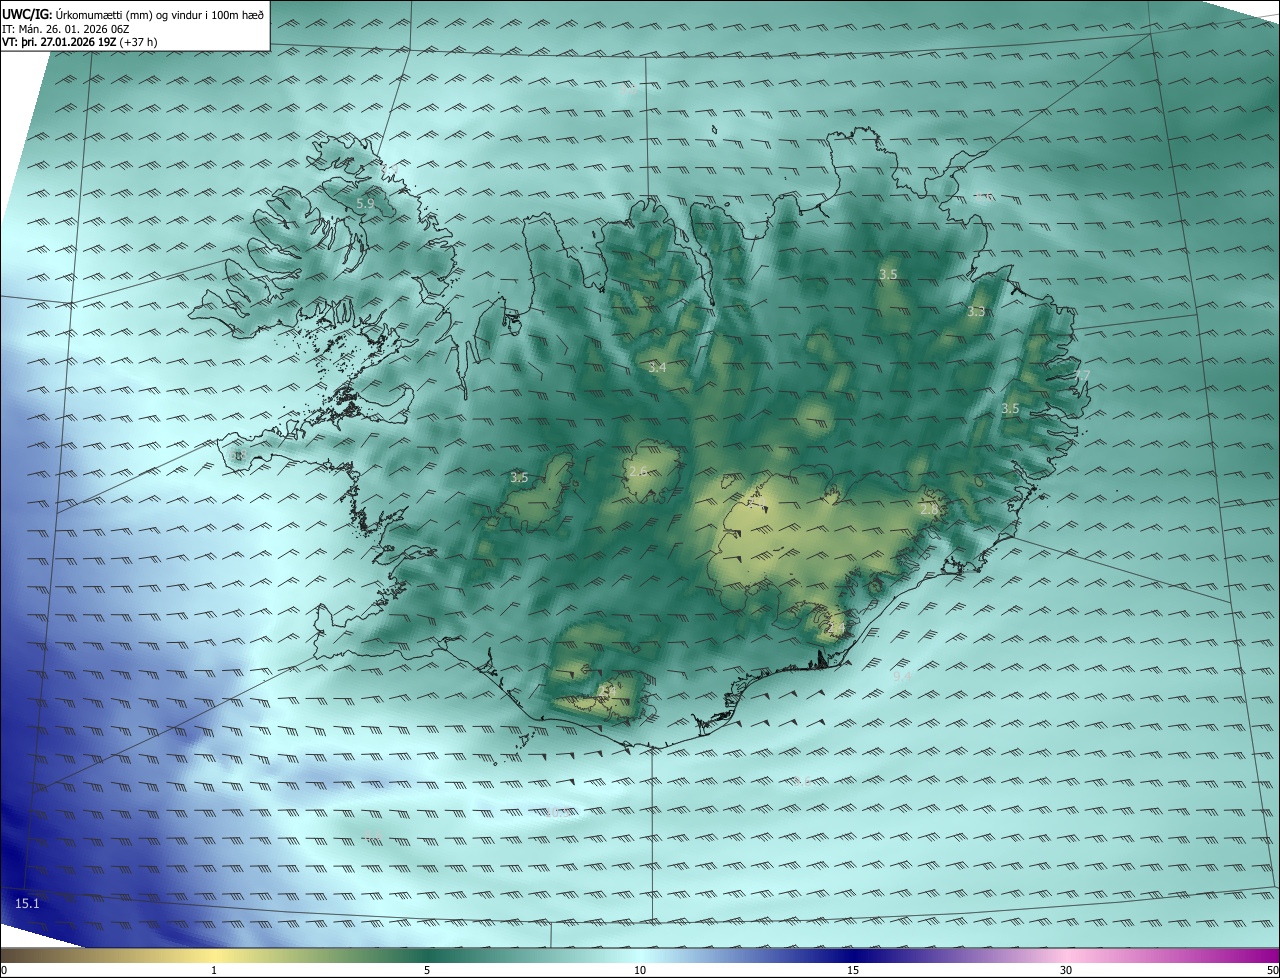Click the 0 tick label on the color scale

click(4, 970)
